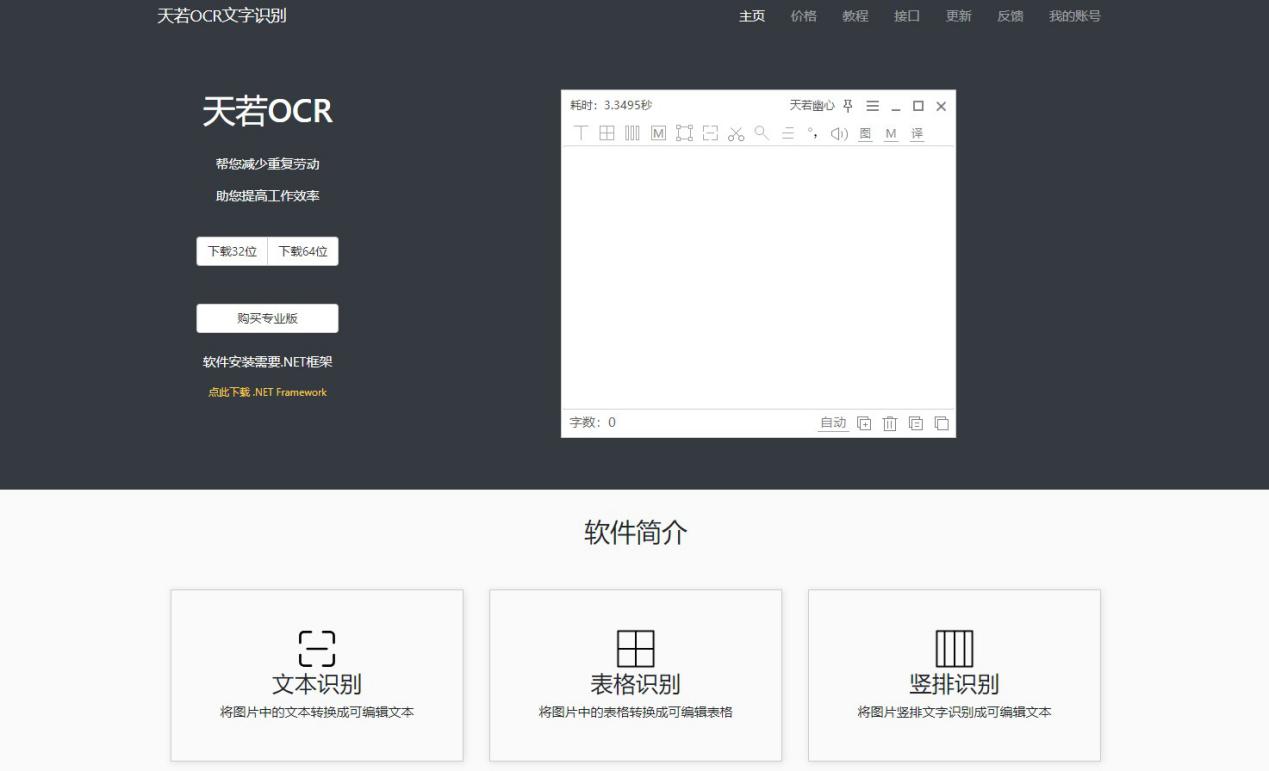Select the text recognition (T) tool icon
This screenshot has height=771, width=1269.
pos(580,131)
